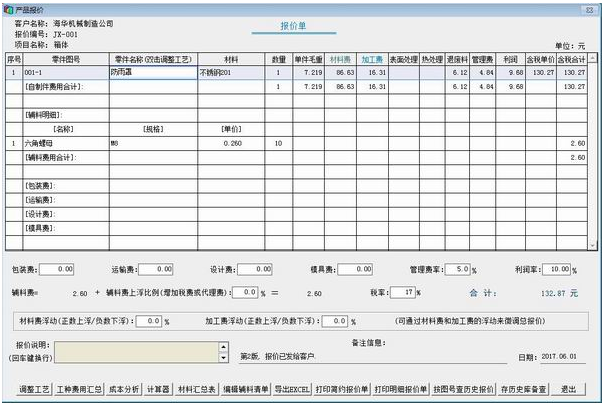
Task: Select the 六角螺母 accessory row
Action: pyautogui.click(x=296, y=143)
